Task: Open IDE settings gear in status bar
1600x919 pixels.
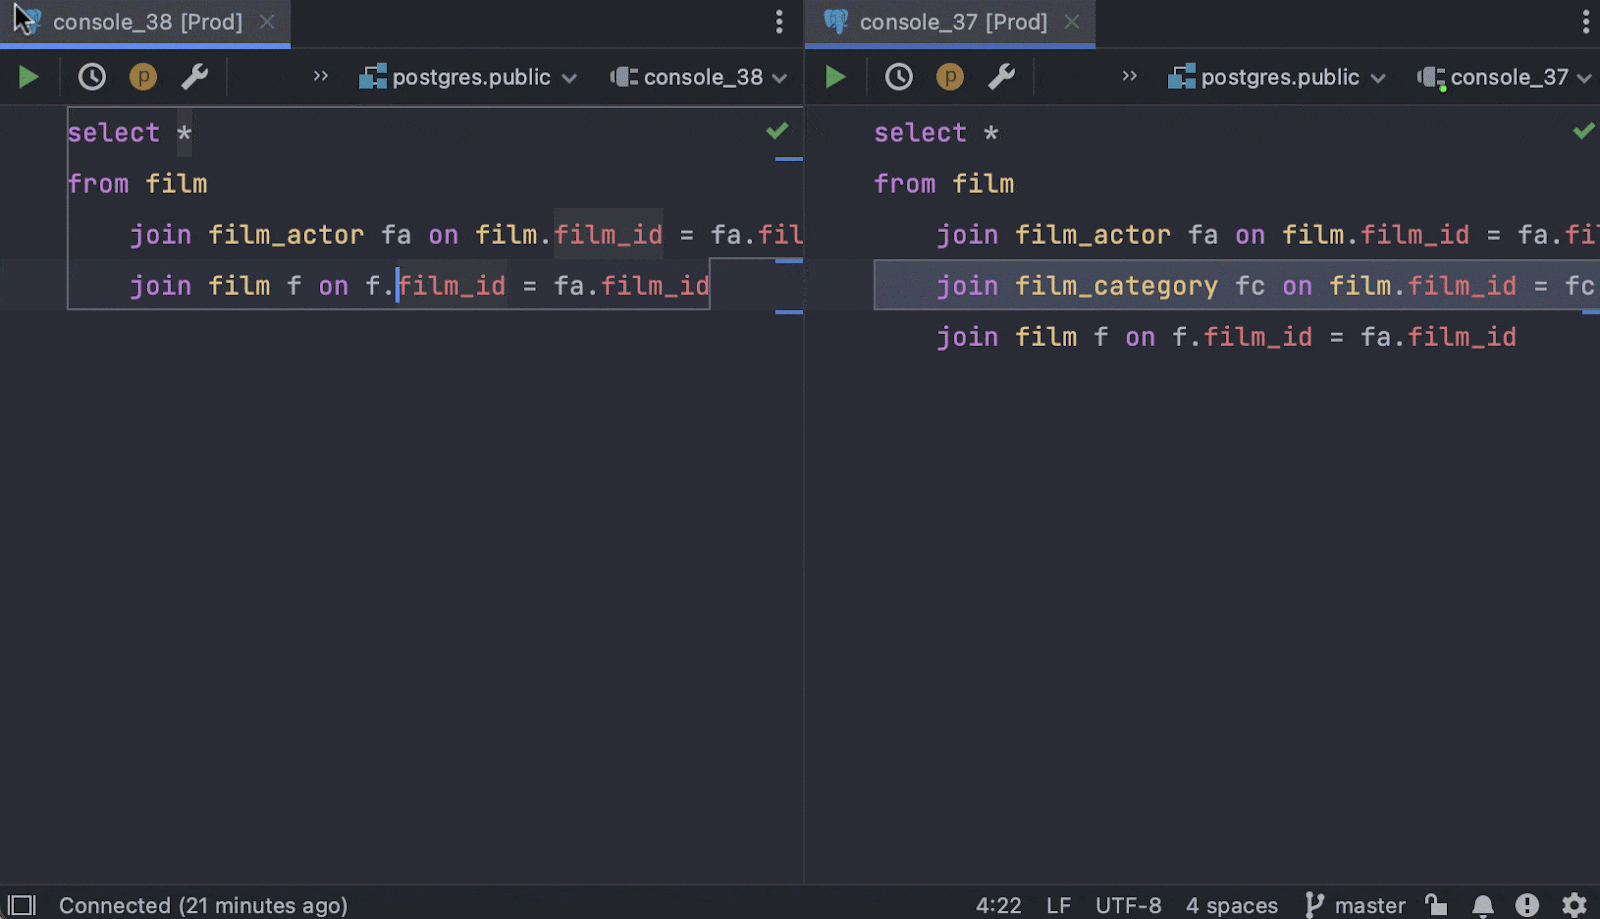Action: pos(1574,905)
